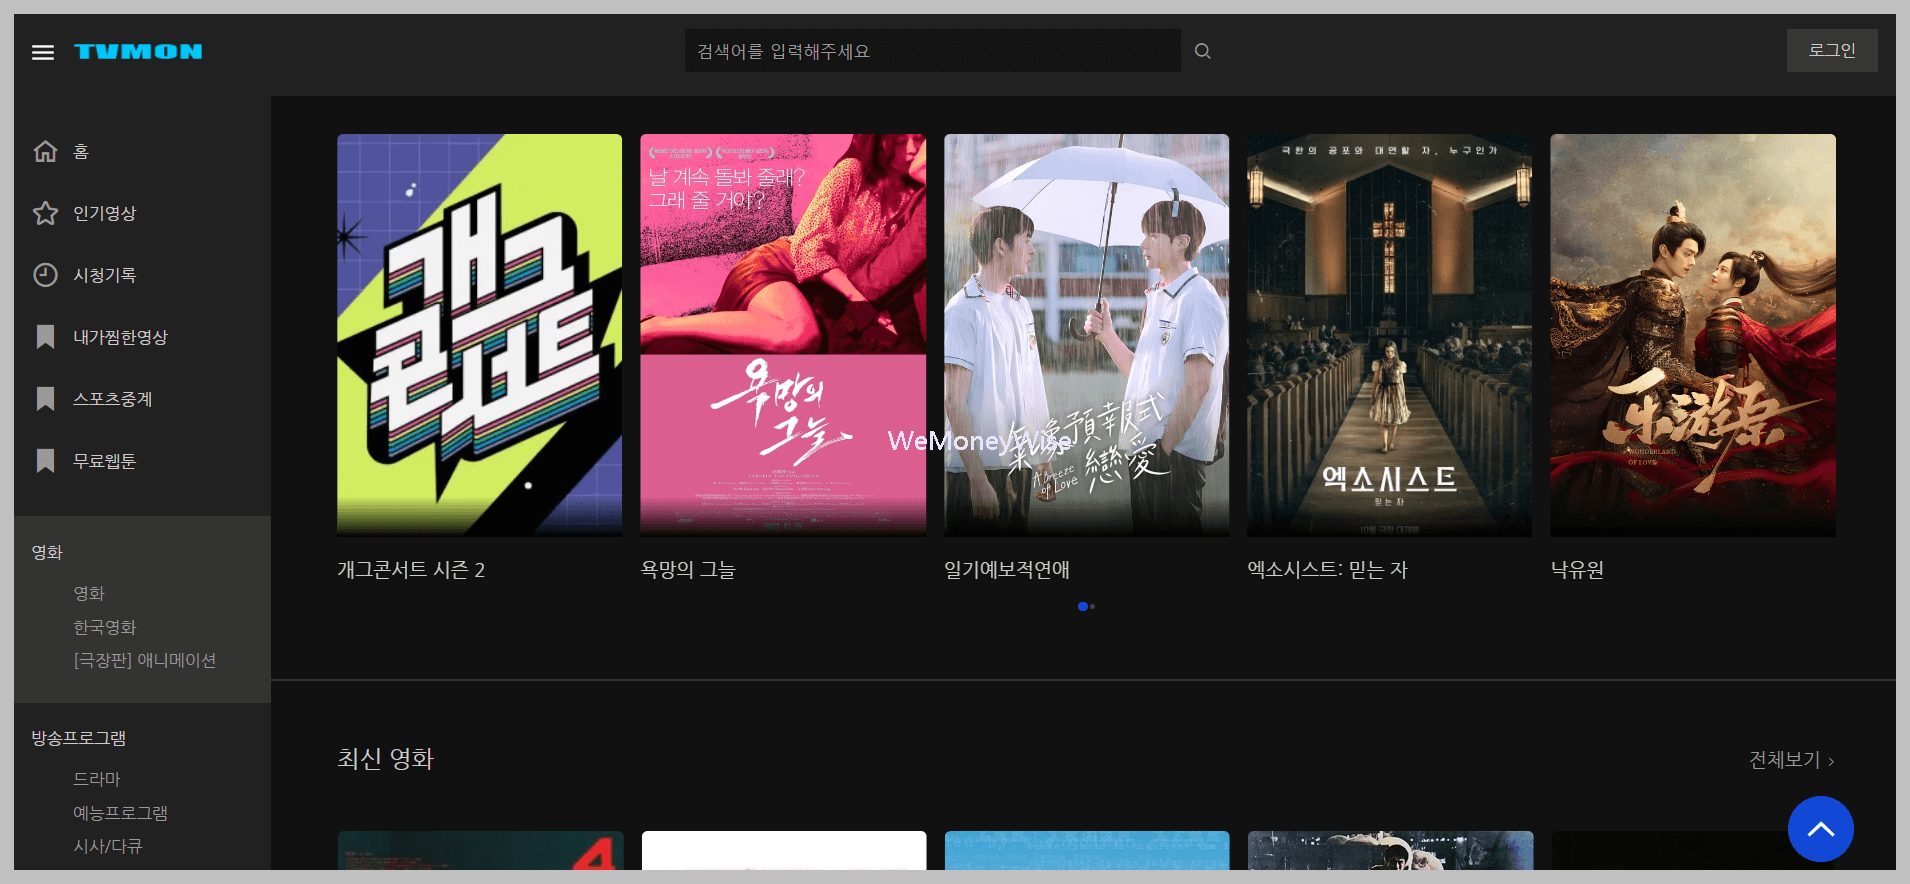
Task: Click the title text 일기예보적연애
Action: (x=1007, y=570)
